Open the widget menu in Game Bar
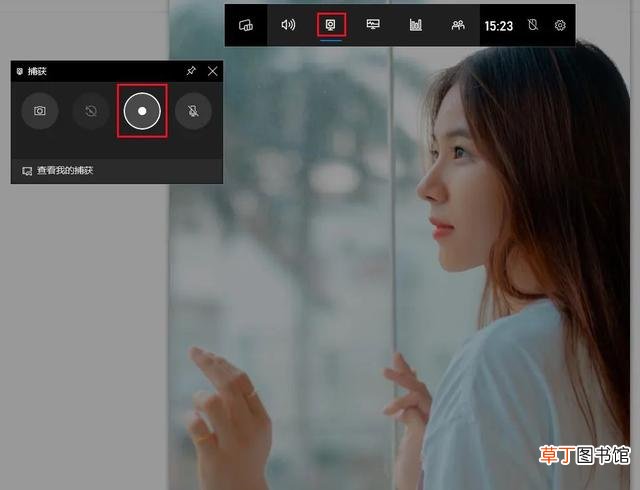The image size is (640, 490). 246,25
